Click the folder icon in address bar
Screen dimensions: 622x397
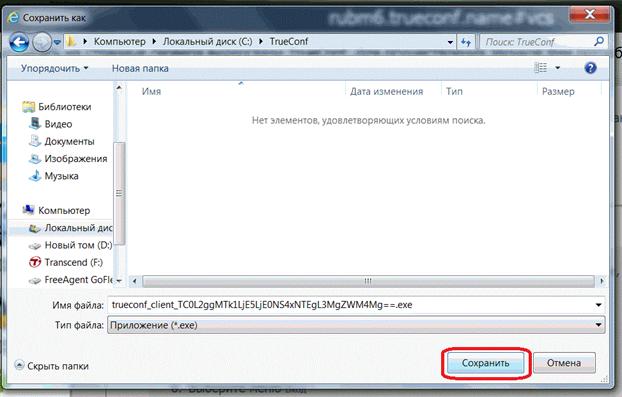[72, 41]
